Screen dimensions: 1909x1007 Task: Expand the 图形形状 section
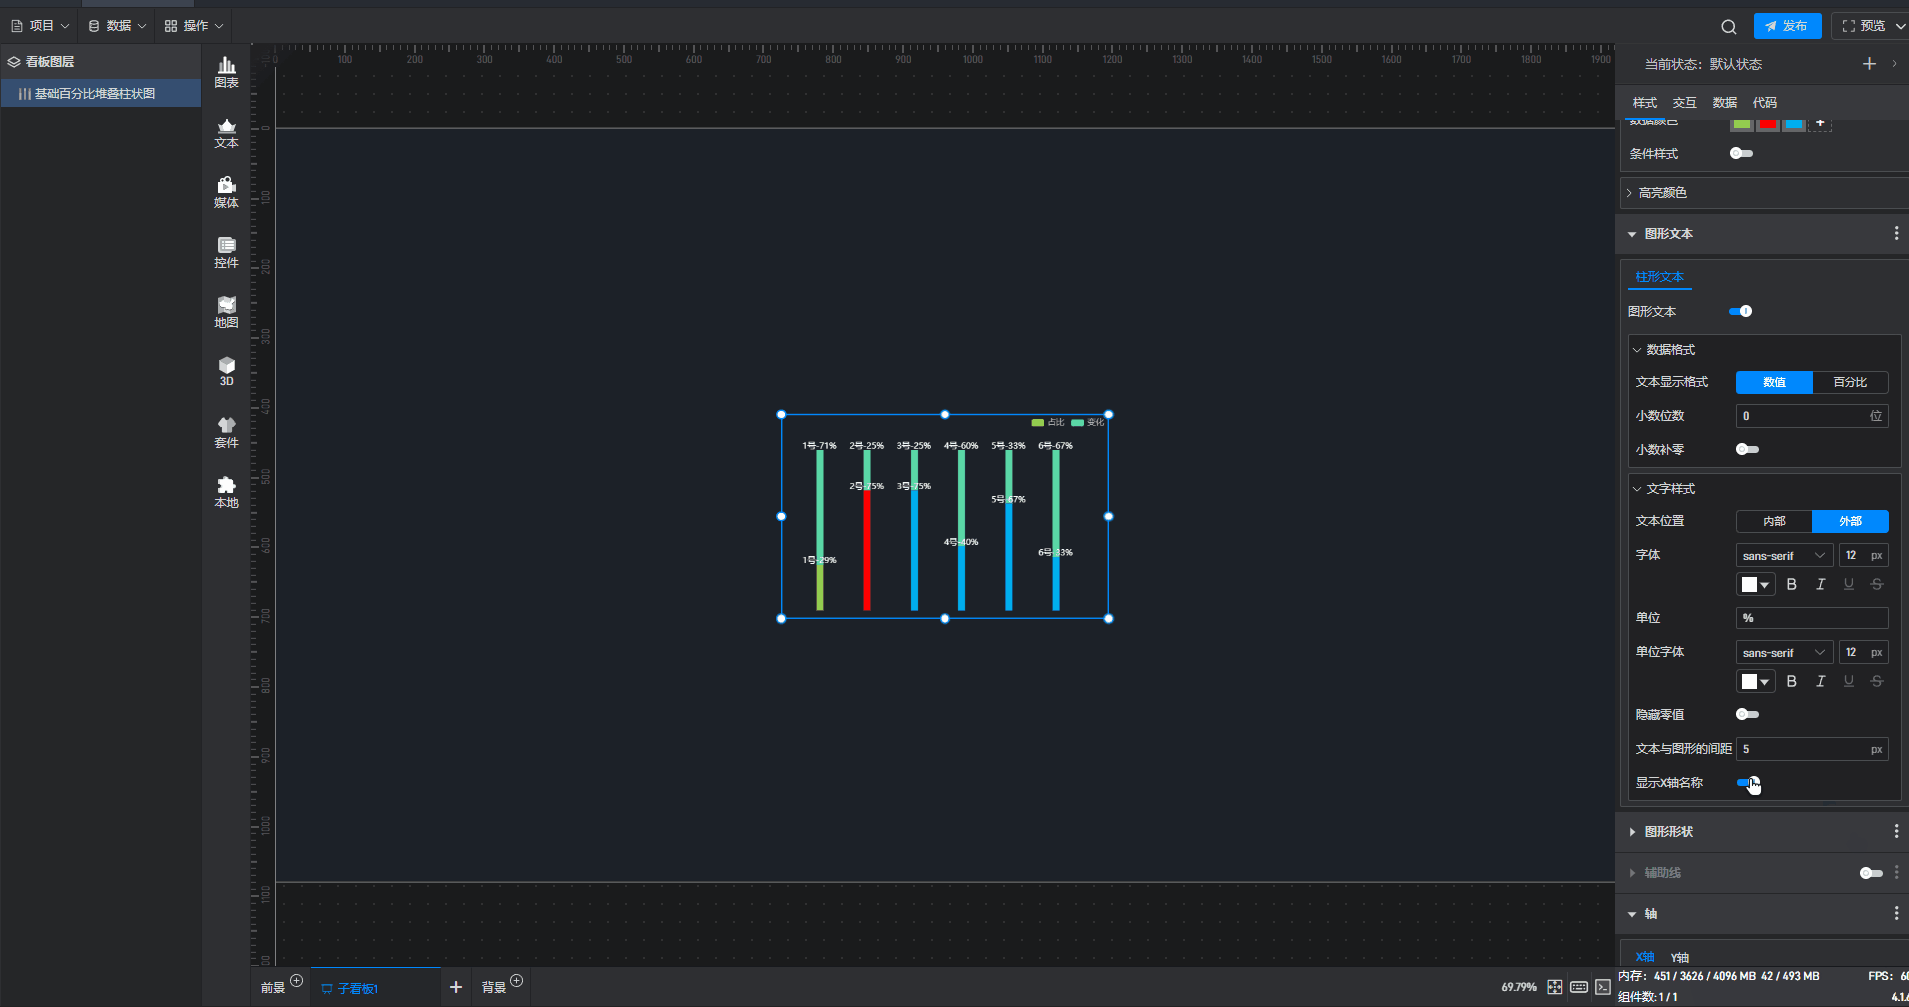pos(1668,832)
